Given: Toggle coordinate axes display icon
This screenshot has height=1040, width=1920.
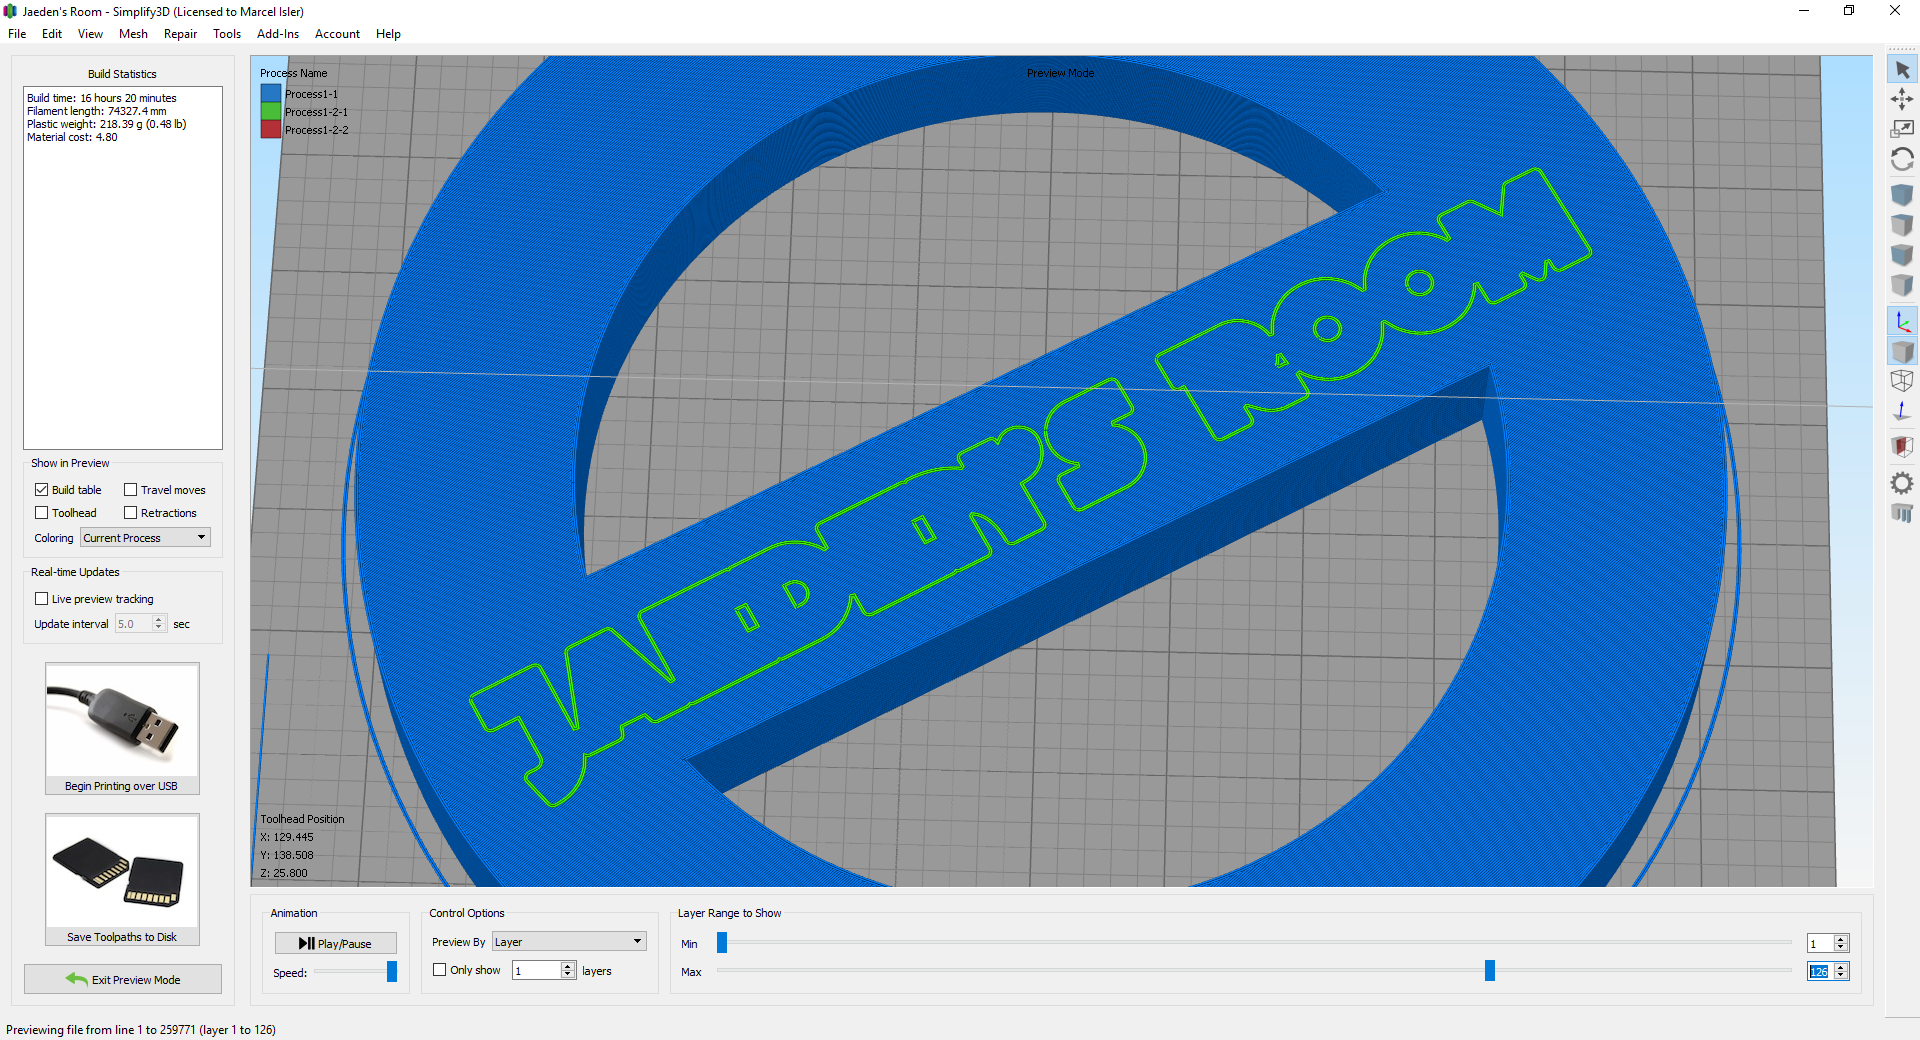Looking at the screenshot, I should 1902,321.
